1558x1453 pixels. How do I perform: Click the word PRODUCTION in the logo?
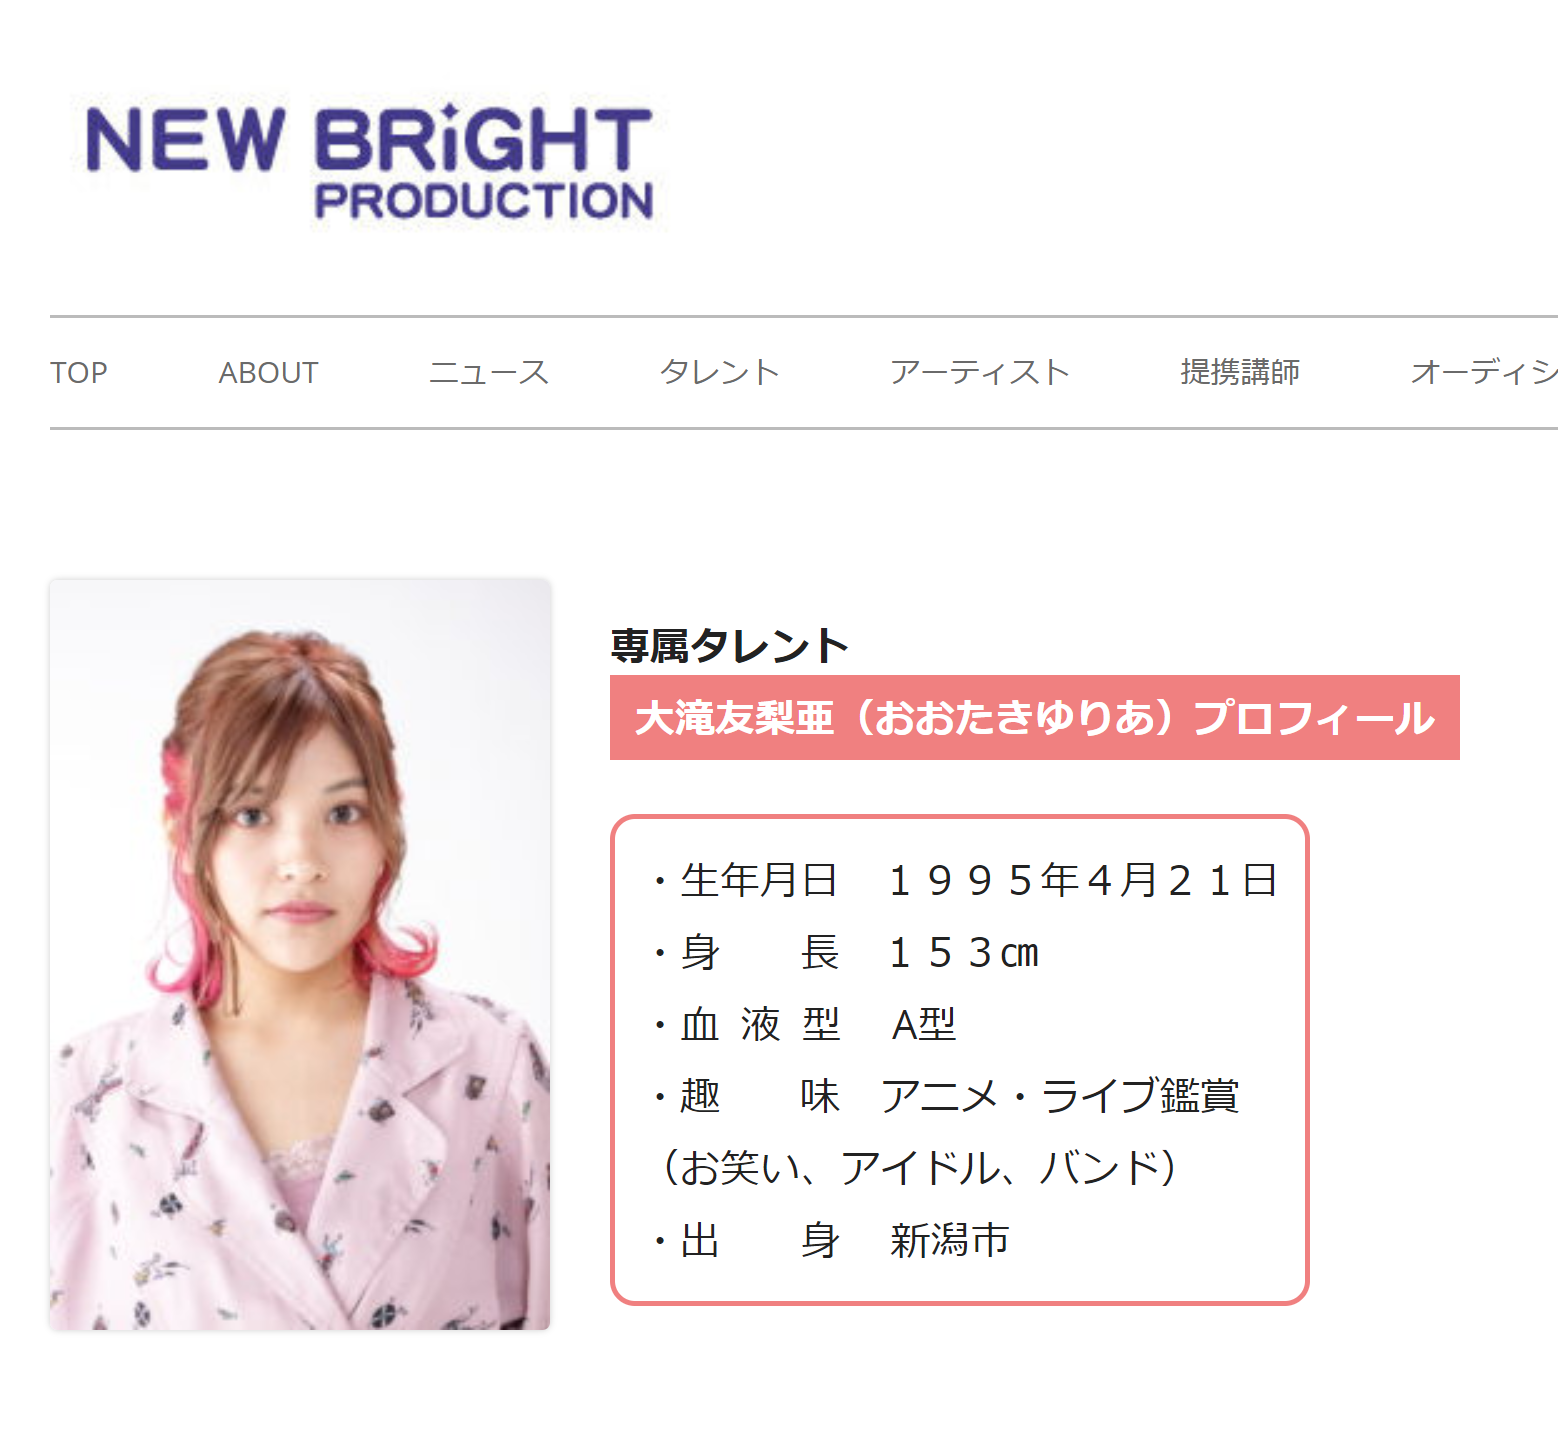click(485, 201)
